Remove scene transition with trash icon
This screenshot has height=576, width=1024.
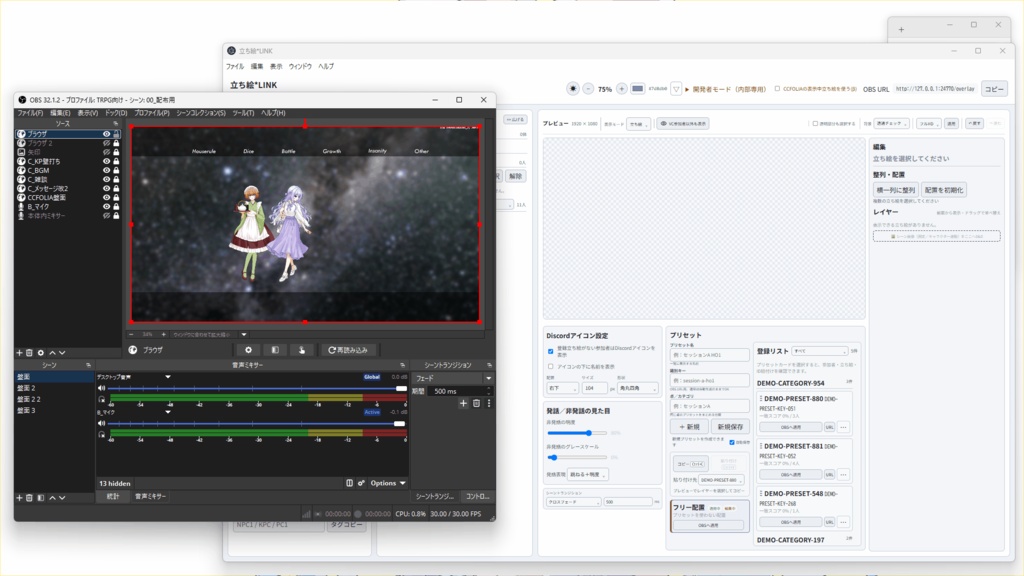pos(476,404)
